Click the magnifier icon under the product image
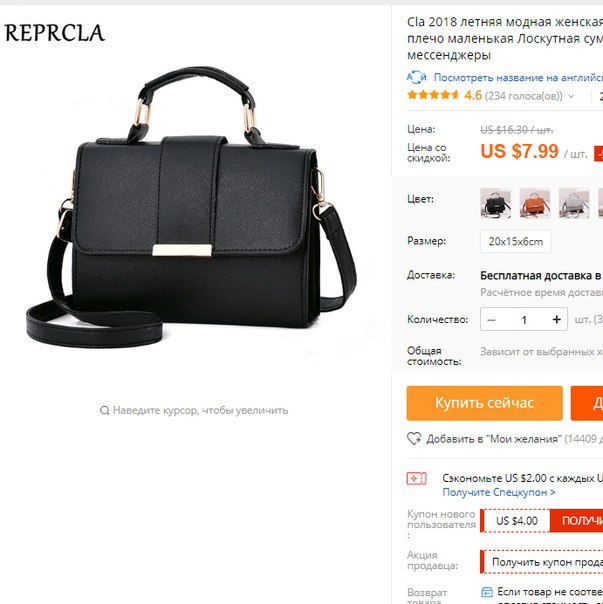Viewport: 603px width, 604px height. pos(104,410)
